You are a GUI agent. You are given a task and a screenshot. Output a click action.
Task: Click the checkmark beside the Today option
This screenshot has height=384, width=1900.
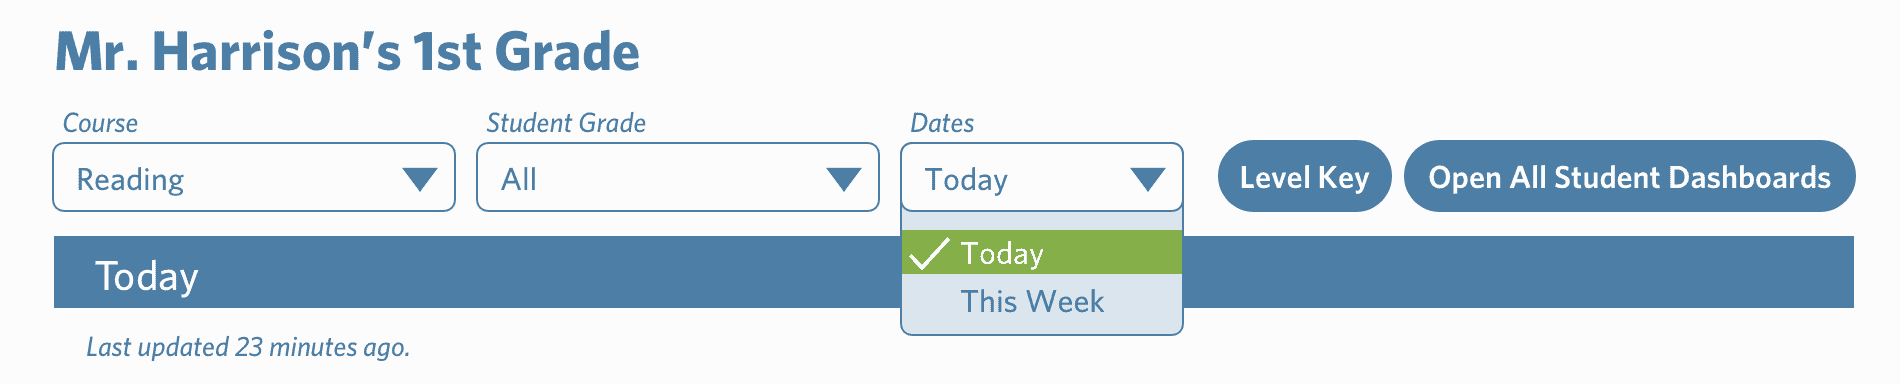click(x=929, y=254)
